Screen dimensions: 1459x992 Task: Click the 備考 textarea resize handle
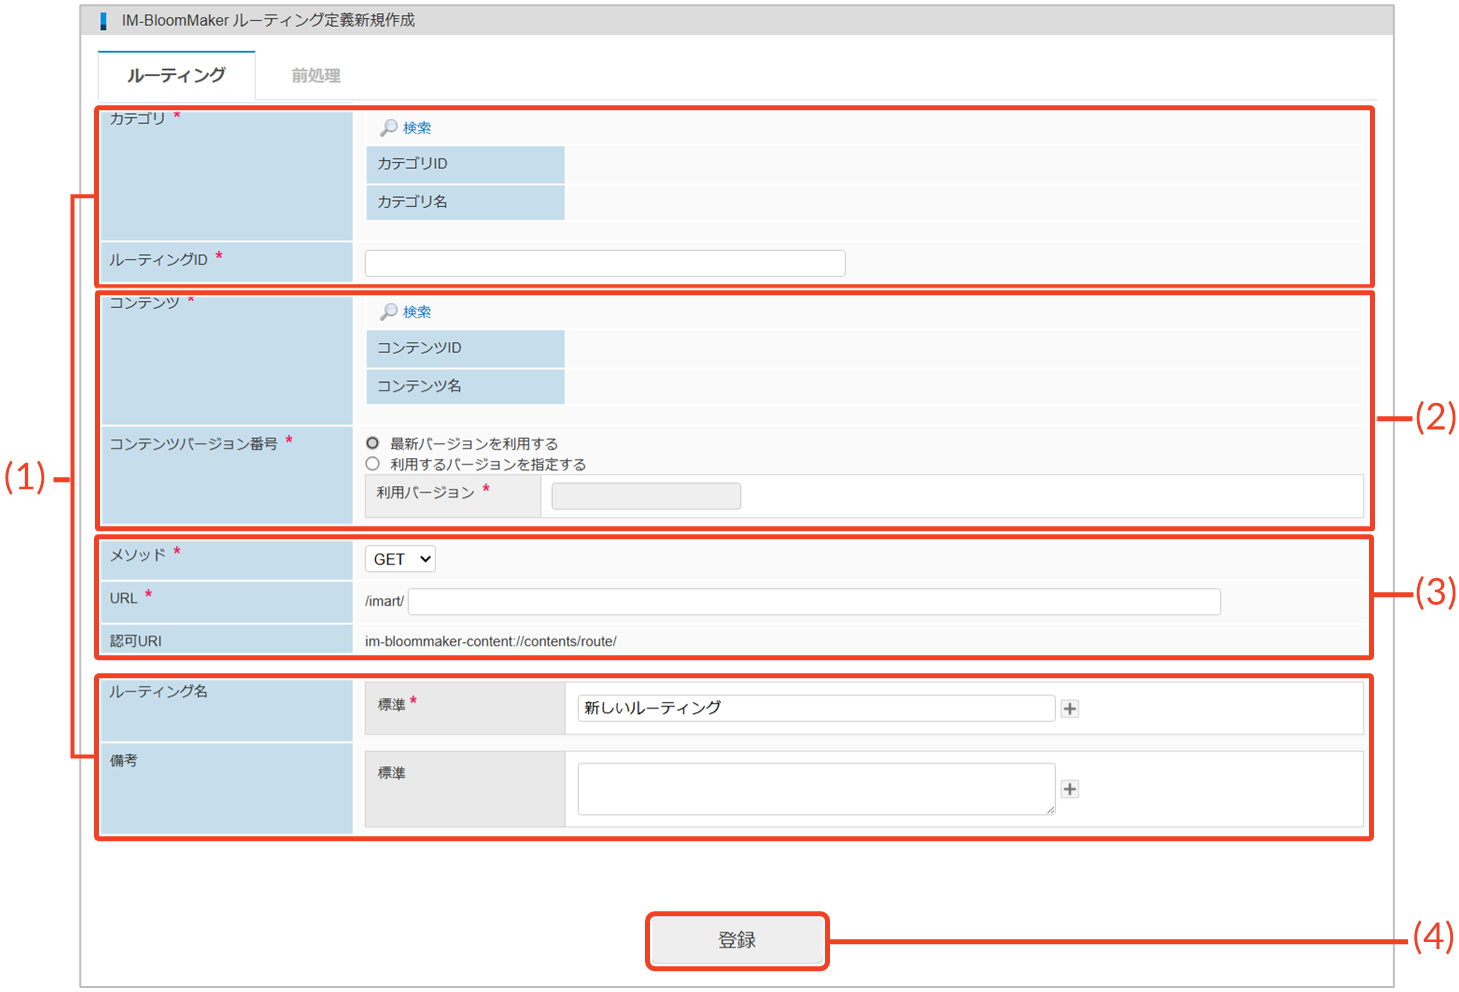1050,809
